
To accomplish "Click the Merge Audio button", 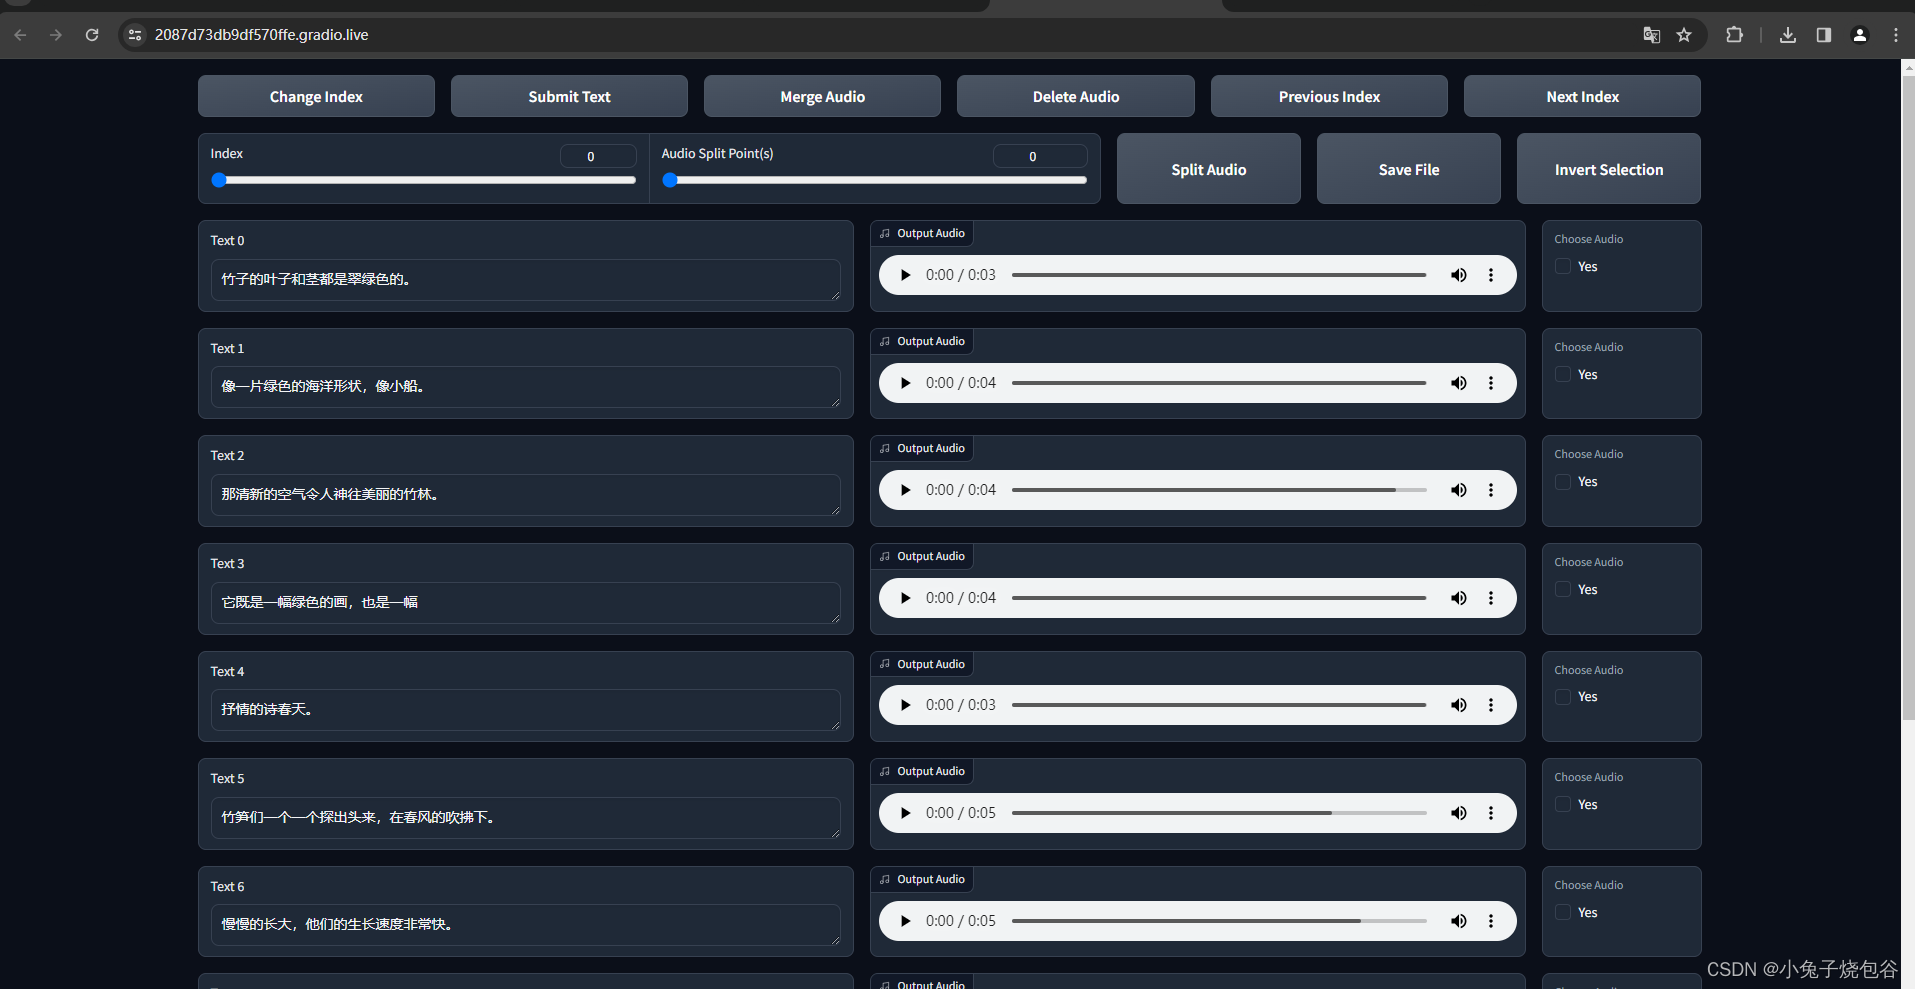I will (822, 96).
